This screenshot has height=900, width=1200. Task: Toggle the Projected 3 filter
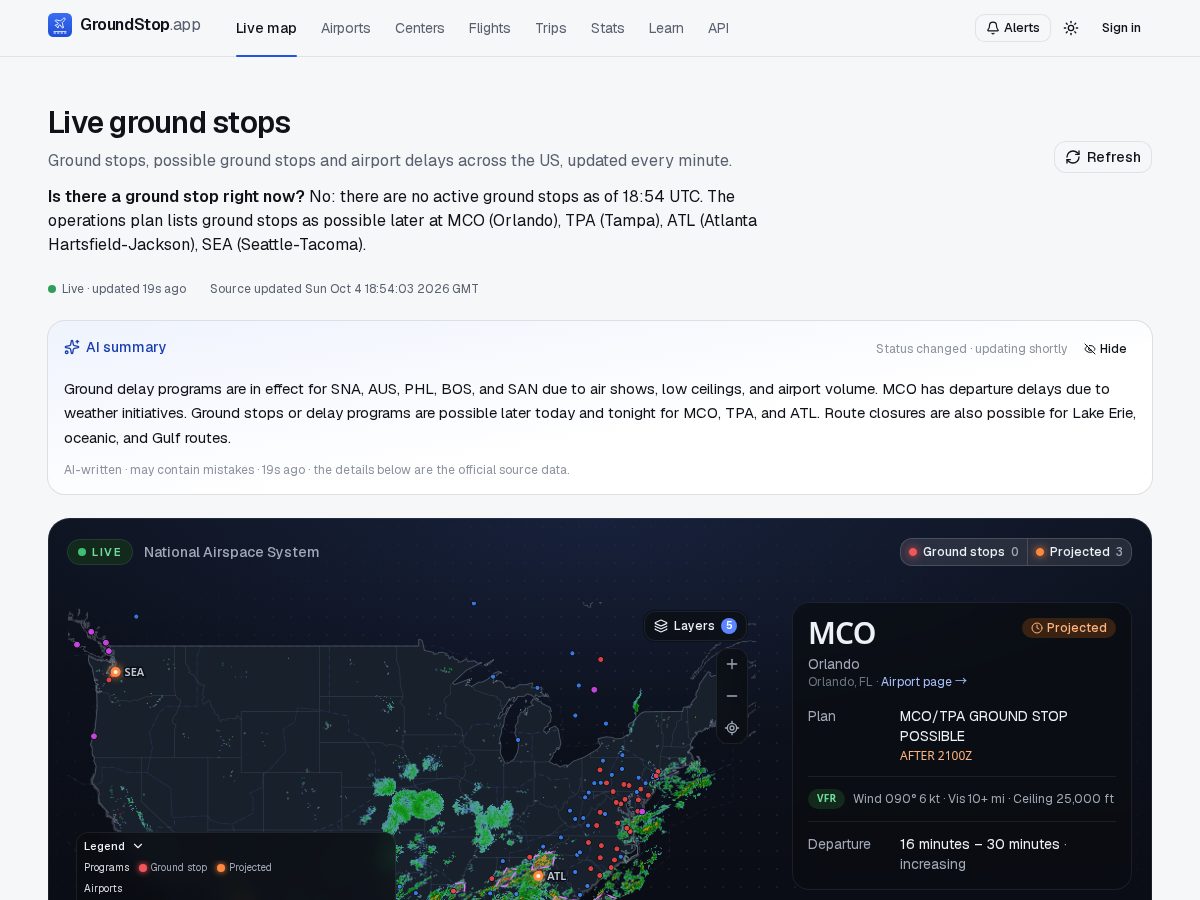[1079, 552]
